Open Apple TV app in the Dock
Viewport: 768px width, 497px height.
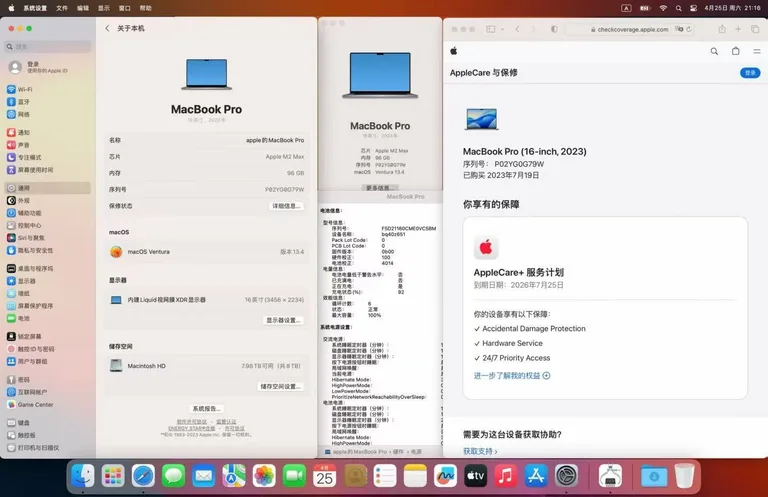(475, 476)
